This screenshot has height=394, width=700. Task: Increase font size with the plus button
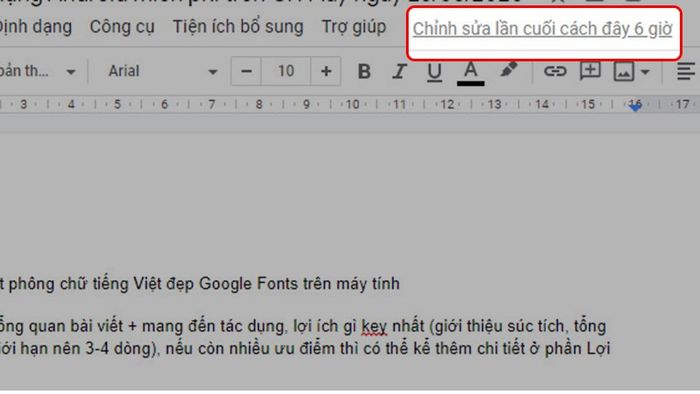pyautogui.click(x=326, y=71)
